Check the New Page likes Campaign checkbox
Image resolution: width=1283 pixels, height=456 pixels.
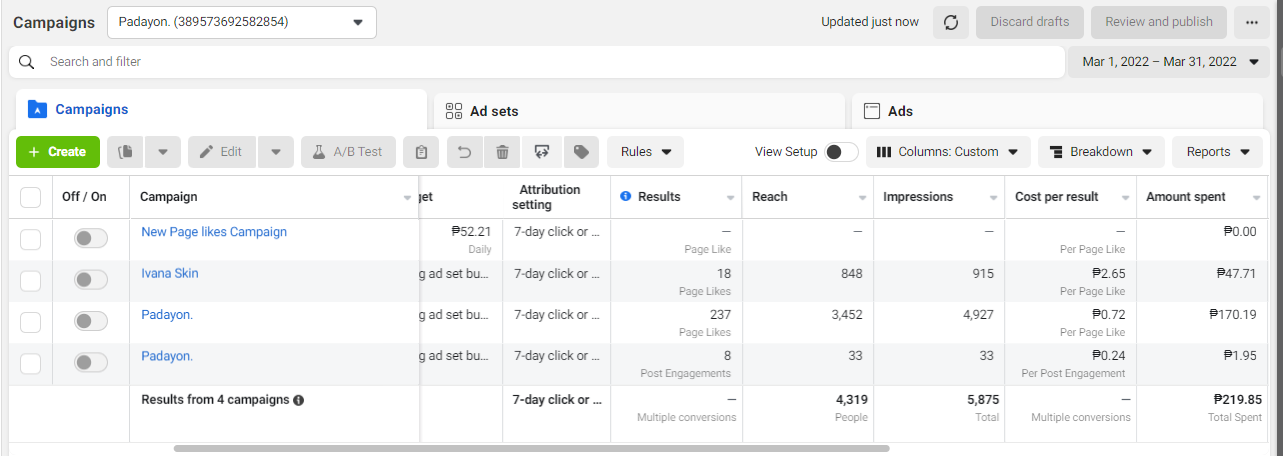pyautogui.click(x=31, y=239)
